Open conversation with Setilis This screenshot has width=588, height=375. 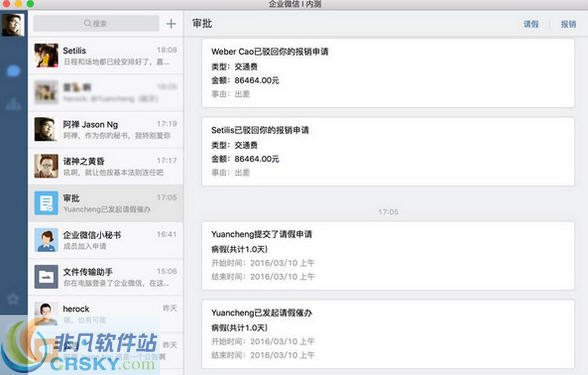click(106, 56)
